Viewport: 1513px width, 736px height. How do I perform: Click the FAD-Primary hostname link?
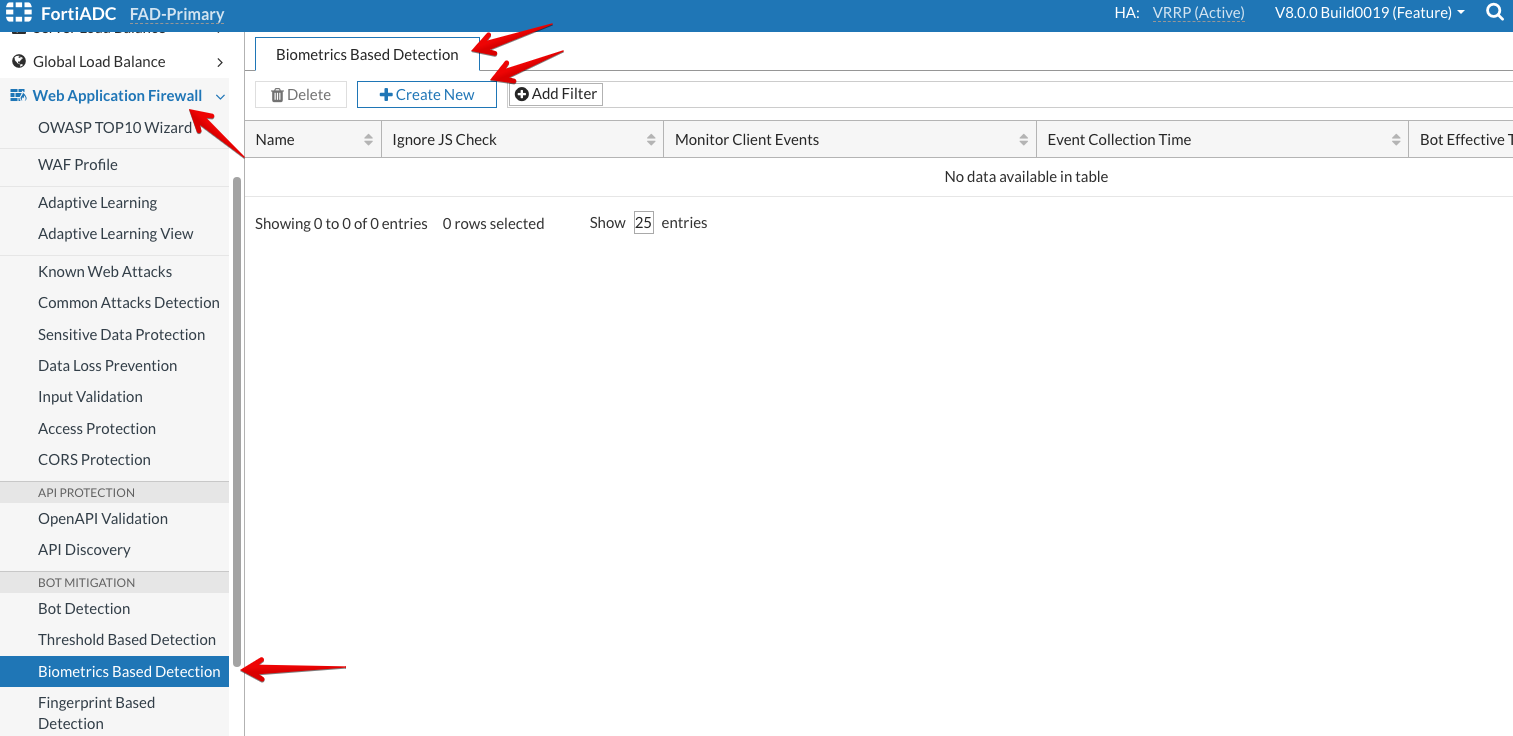(x=177, y=14)
